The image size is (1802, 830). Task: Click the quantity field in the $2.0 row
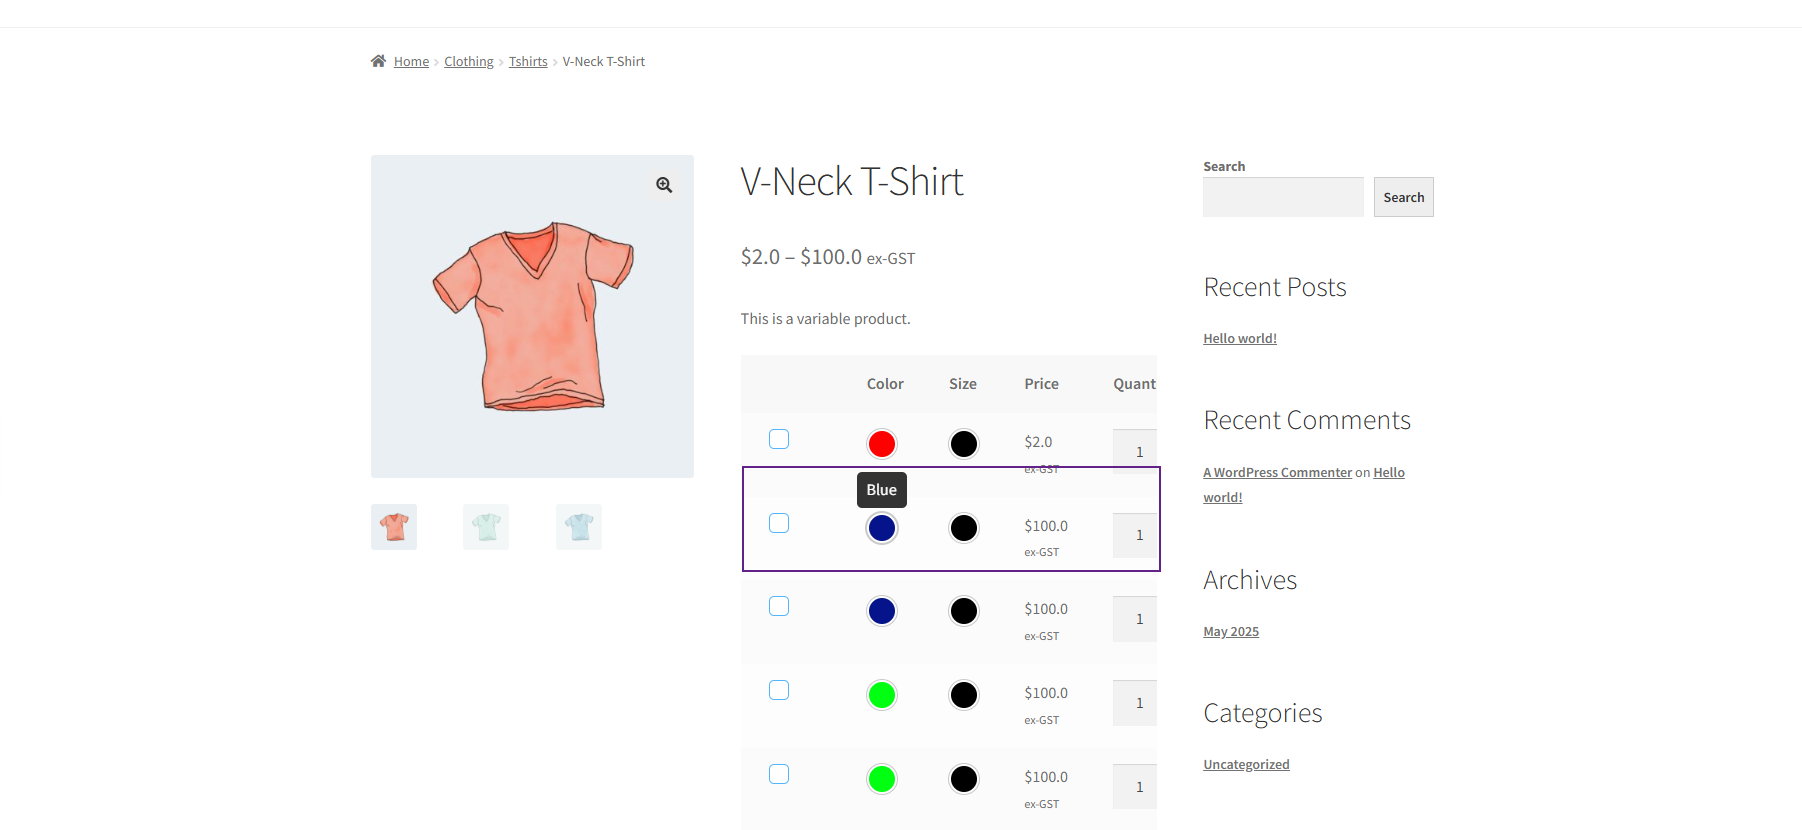click(x=1136, y=451)
